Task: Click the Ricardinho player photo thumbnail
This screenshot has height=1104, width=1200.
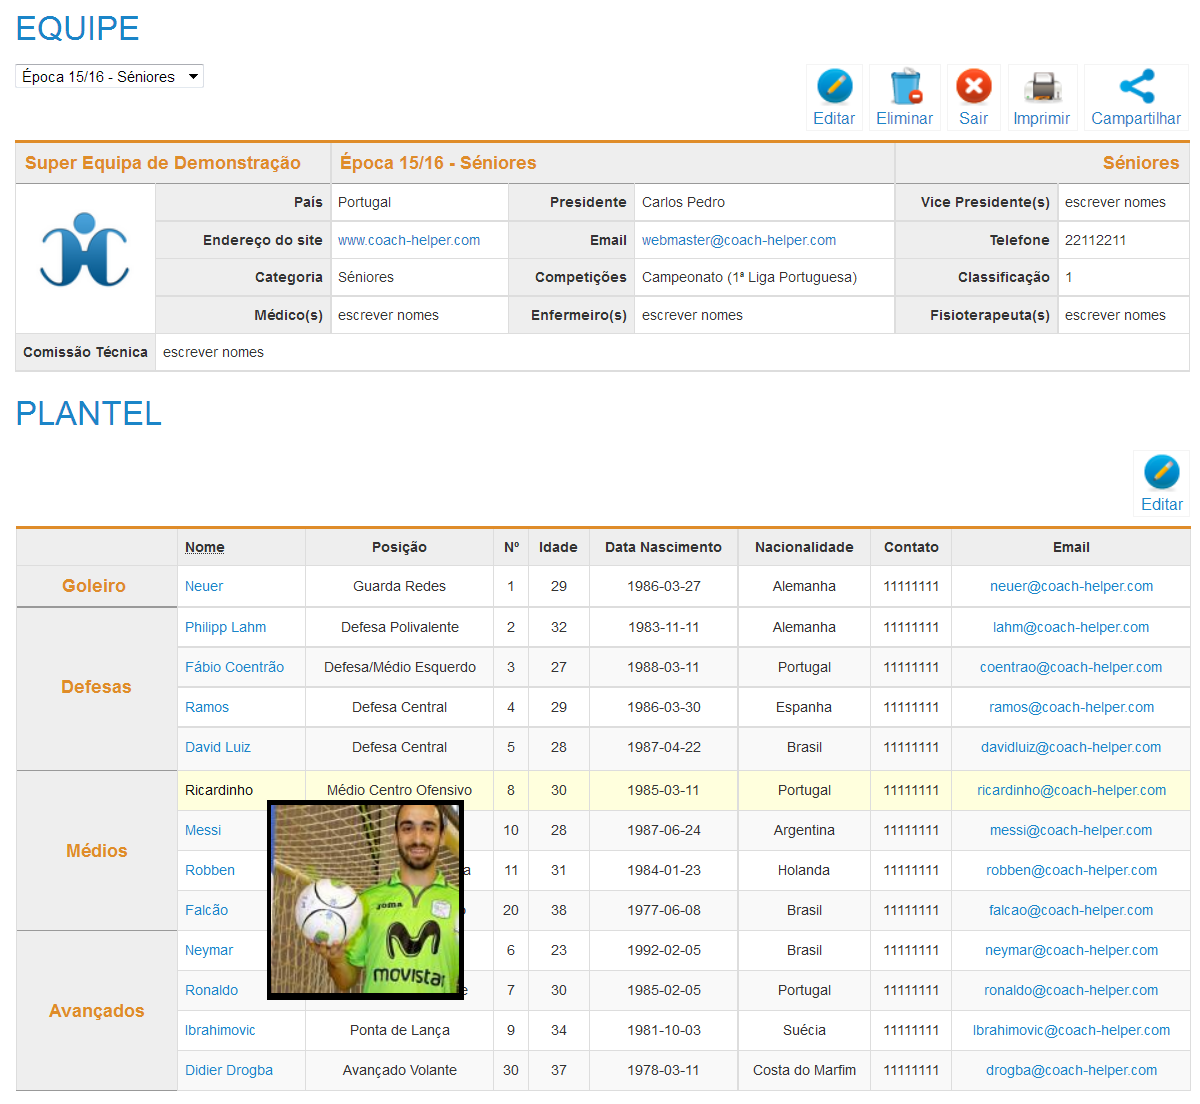Action: click(366, 899)
